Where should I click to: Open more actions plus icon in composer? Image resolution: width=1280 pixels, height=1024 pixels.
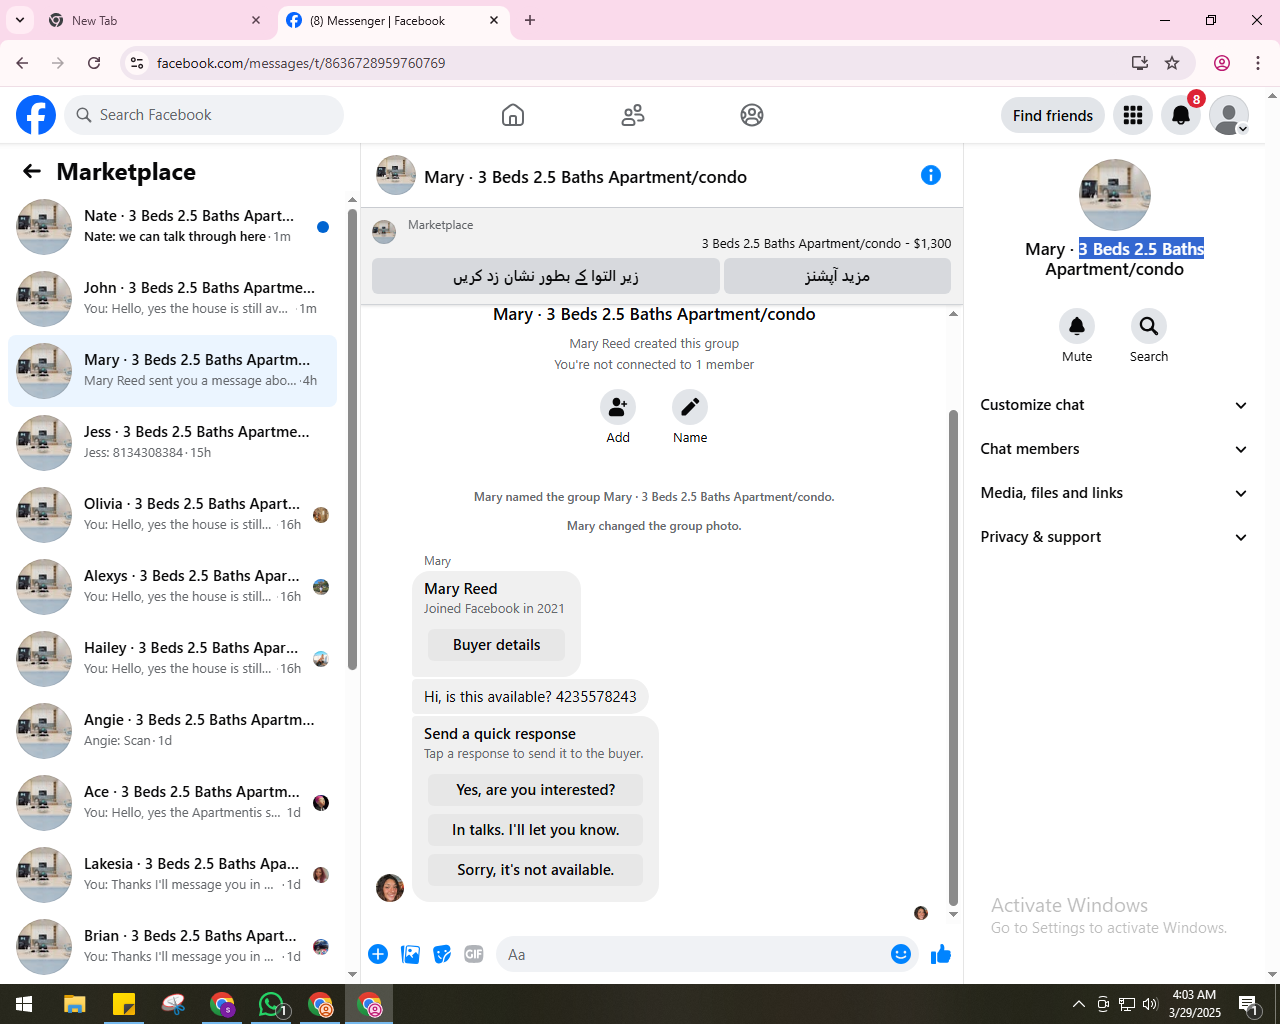click(x=378, y=954)
